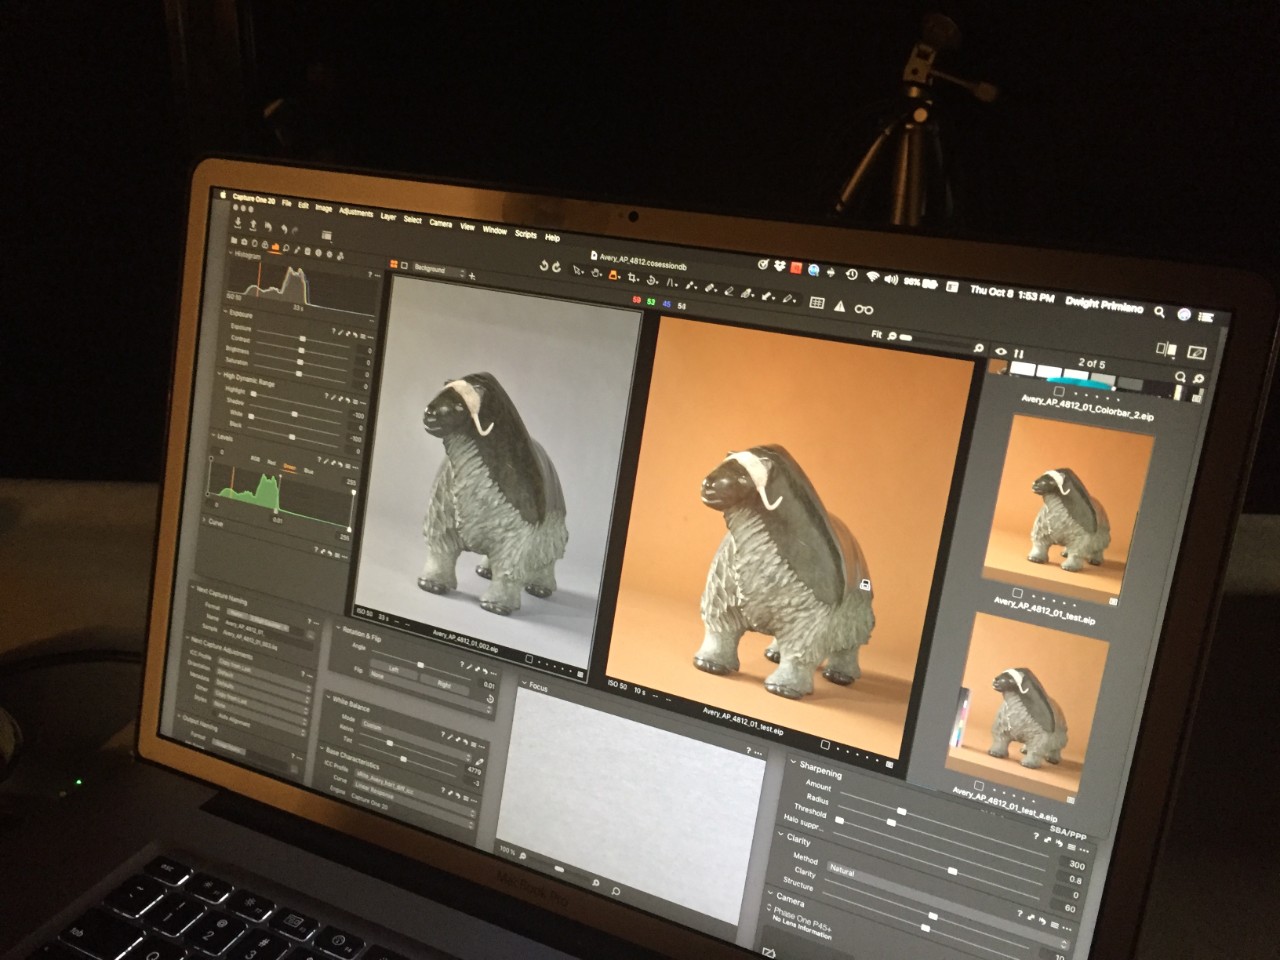Choose the Select pointer cursor tool
1280x960 pixels.
[x=578, y=270]
